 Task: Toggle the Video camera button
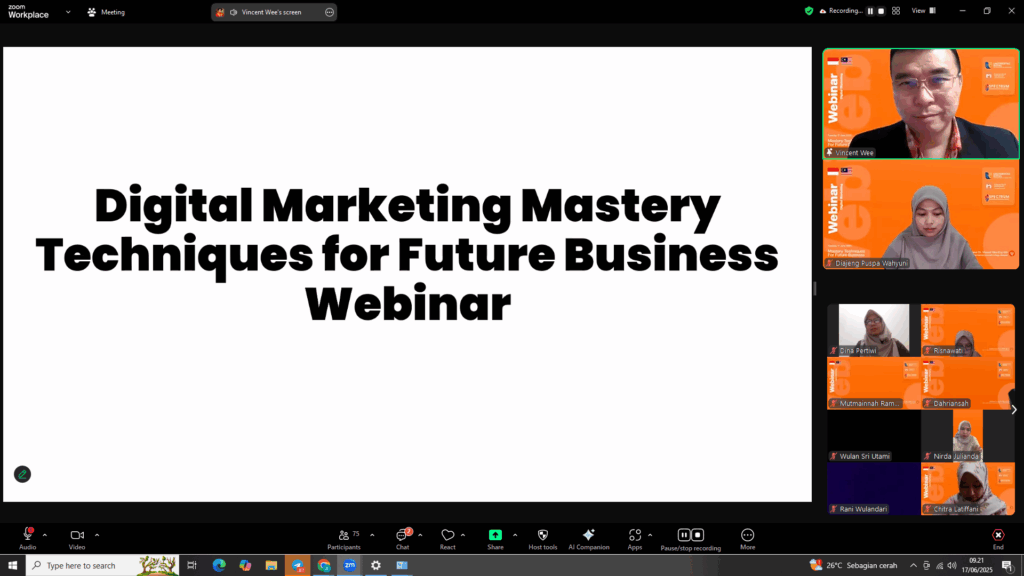pos(77,535)
